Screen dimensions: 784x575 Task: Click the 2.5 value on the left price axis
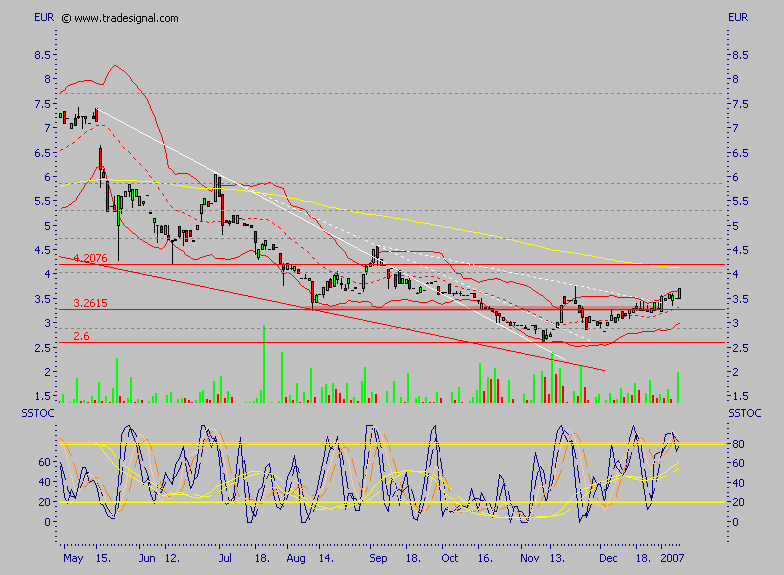[42, 348]
